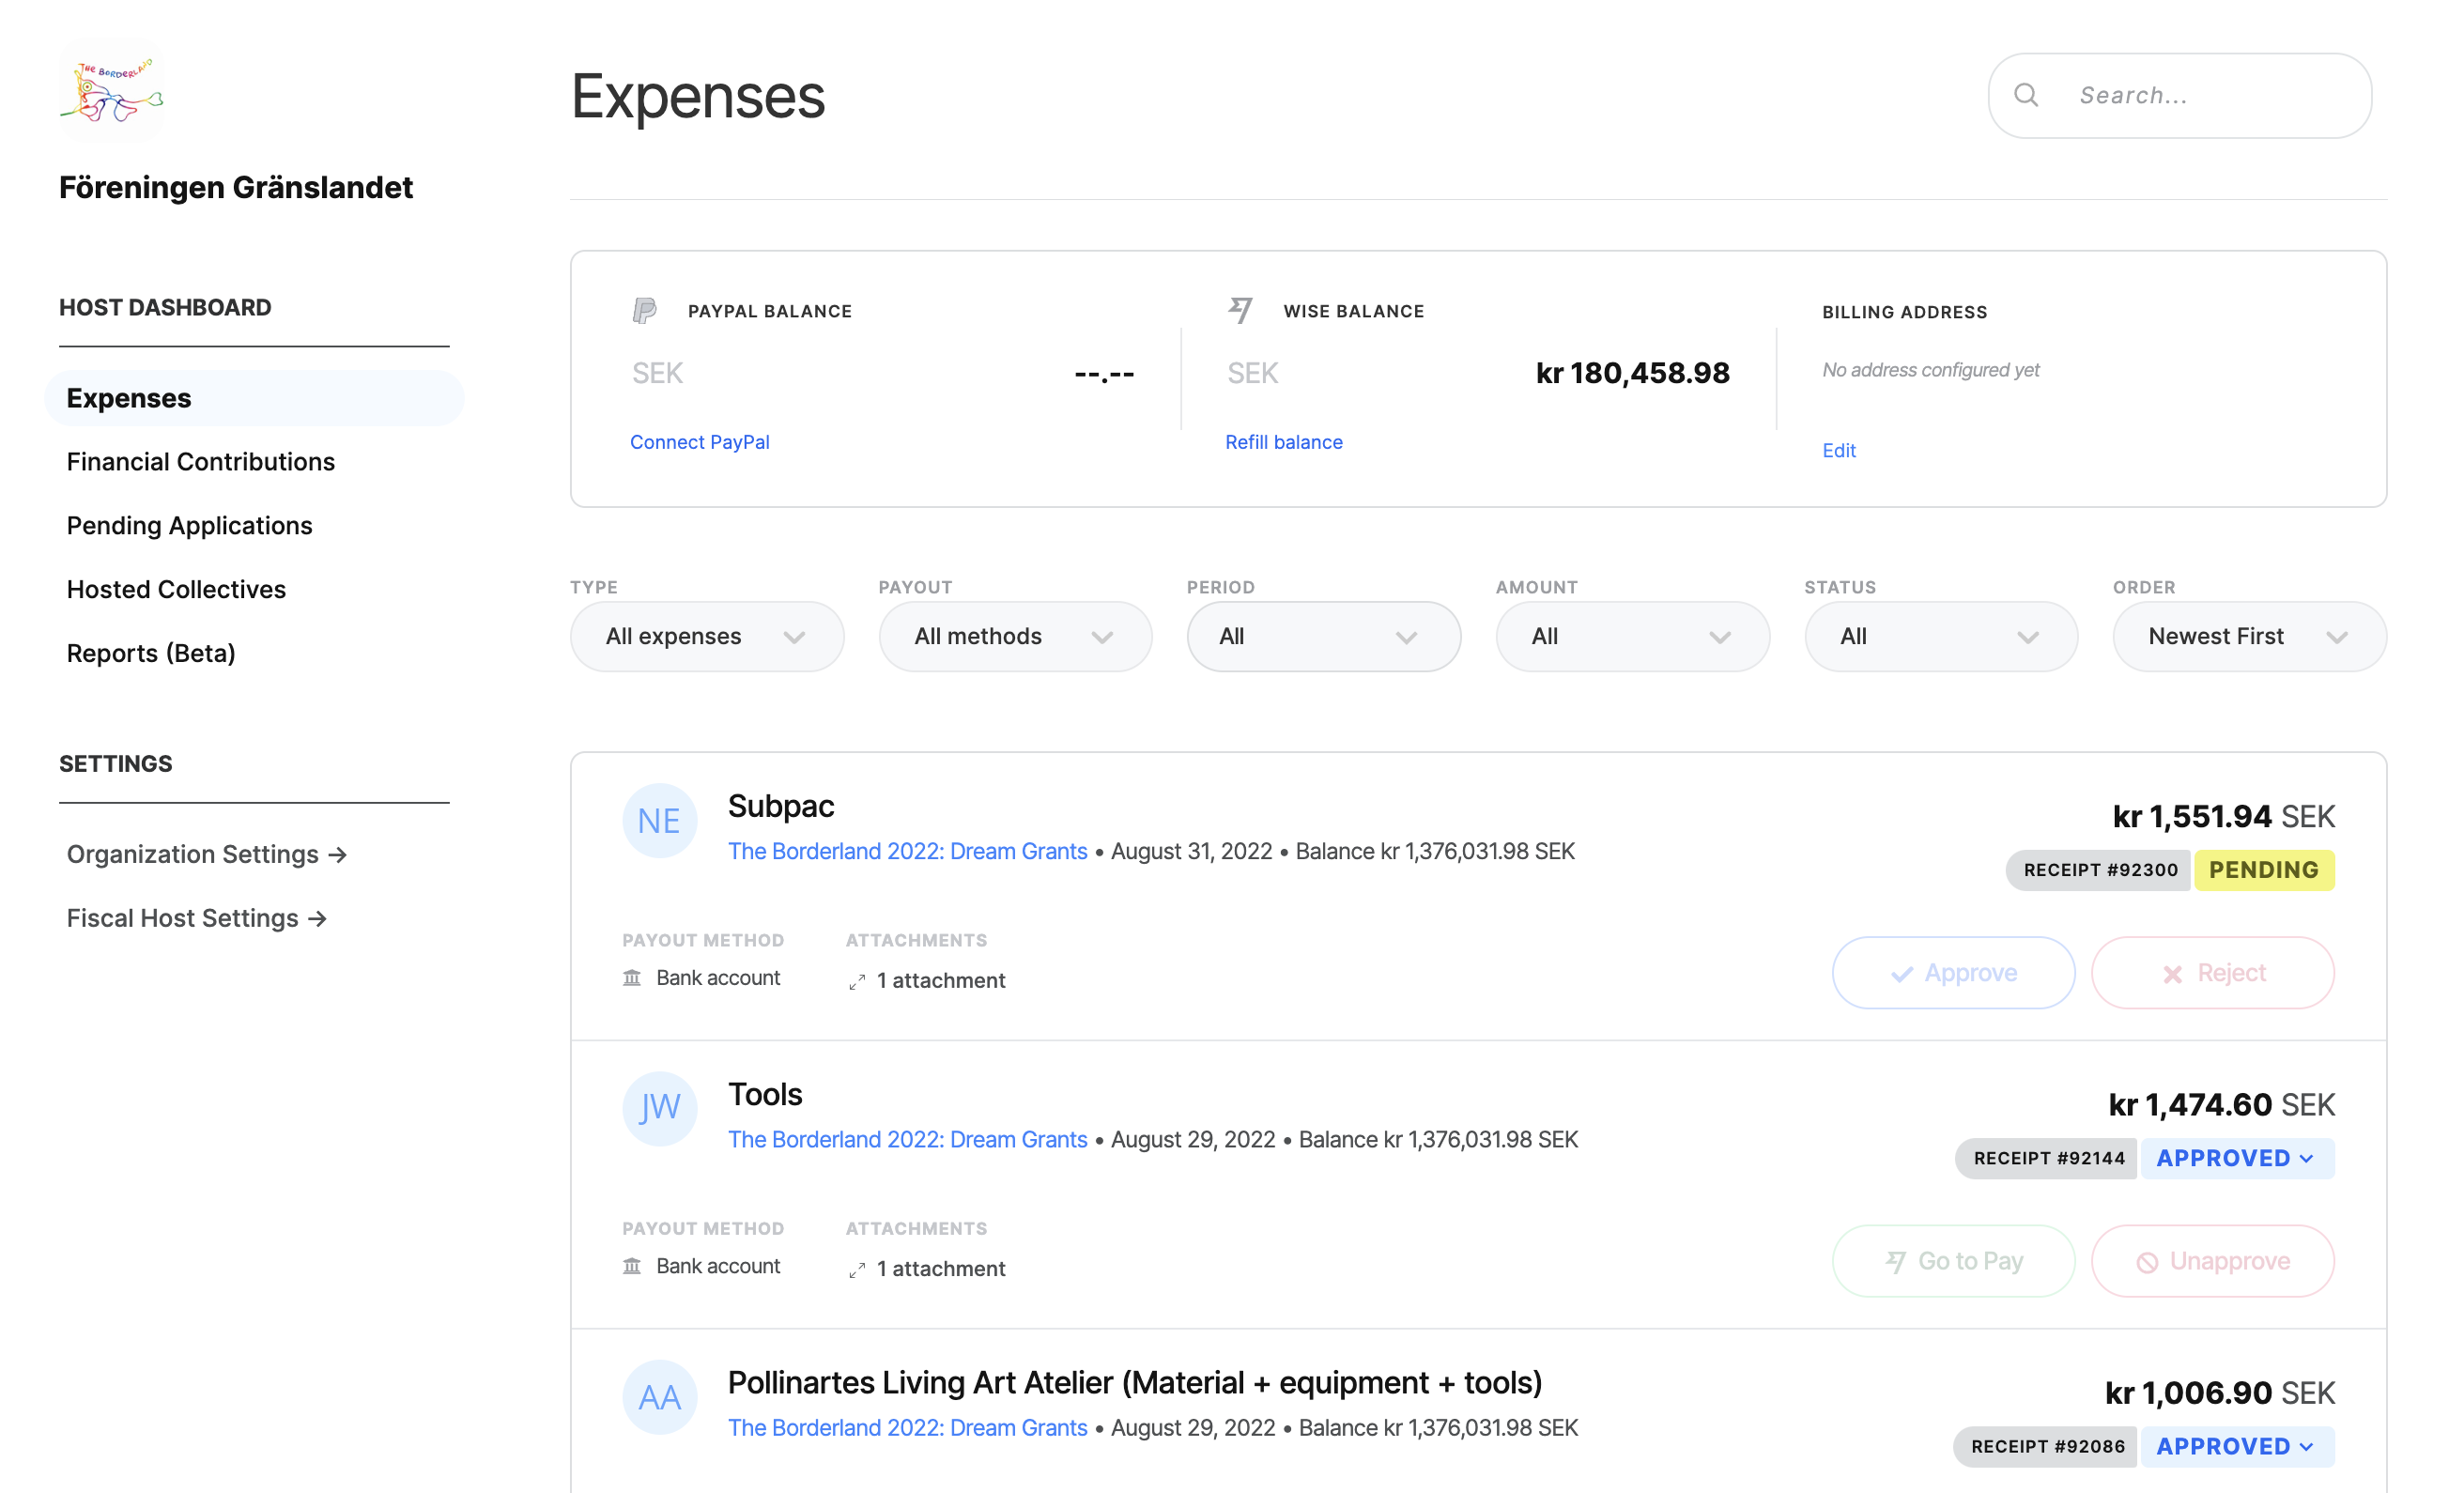This screenshot has width=2464, height=1493.
Task: Click the Unapprove button for the Tools expense
Action: click(2212, 1261)
